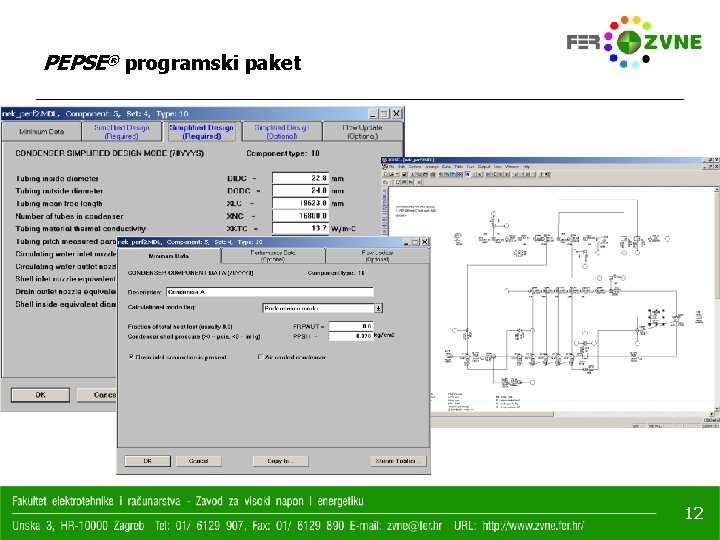
Task: Click XKTC thermal conductivity field
Action: (300, 228)
